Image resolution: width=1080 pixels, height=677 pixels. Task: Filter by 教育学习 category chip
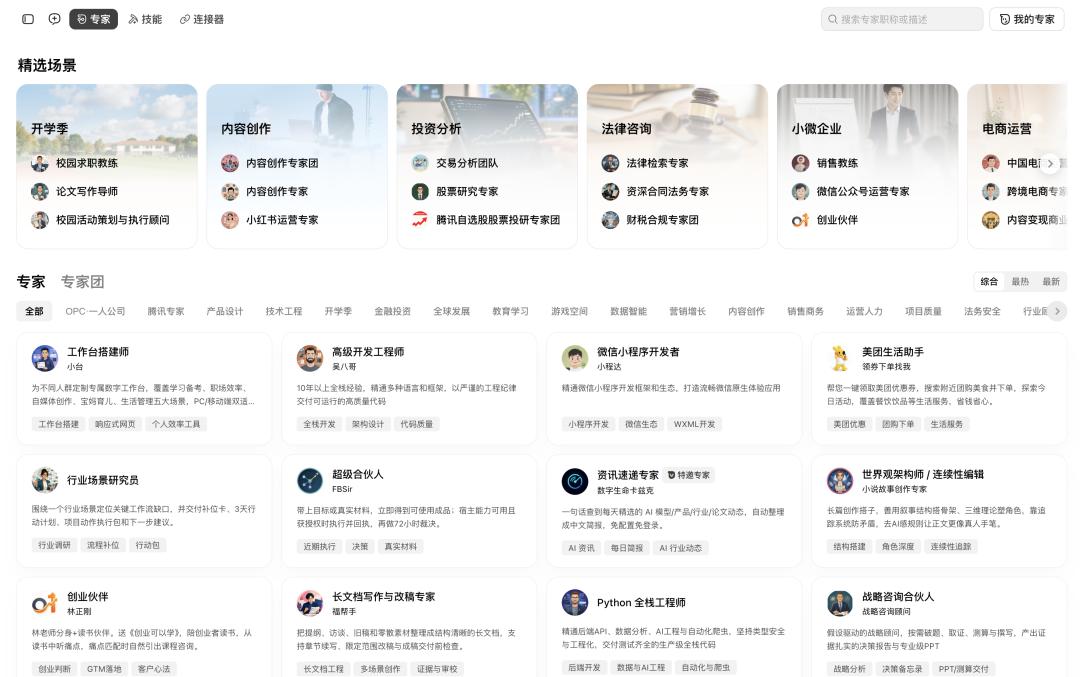coord(510,311)
